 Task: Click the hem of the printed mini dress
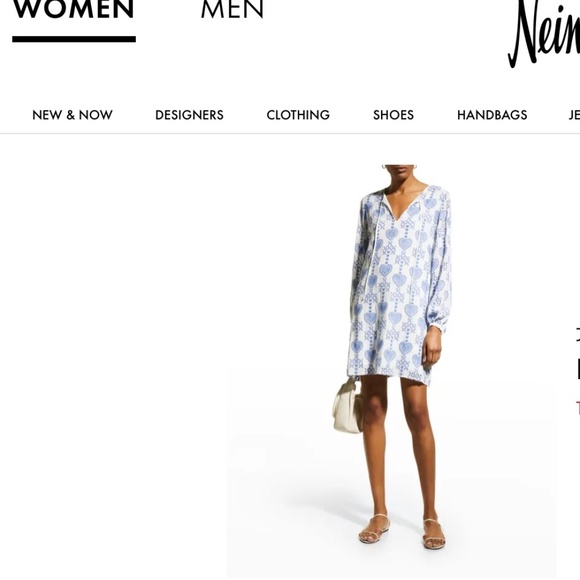[x=390, y=375]
